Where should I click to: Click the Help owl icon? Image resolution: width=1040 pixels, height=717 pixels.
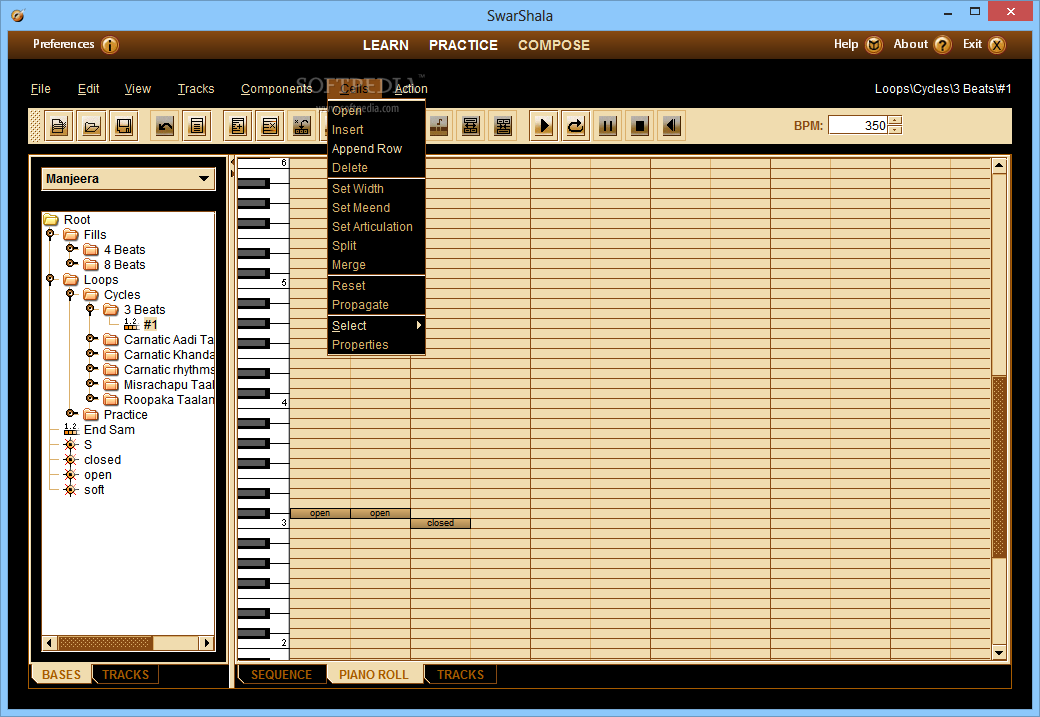[874, 45]
